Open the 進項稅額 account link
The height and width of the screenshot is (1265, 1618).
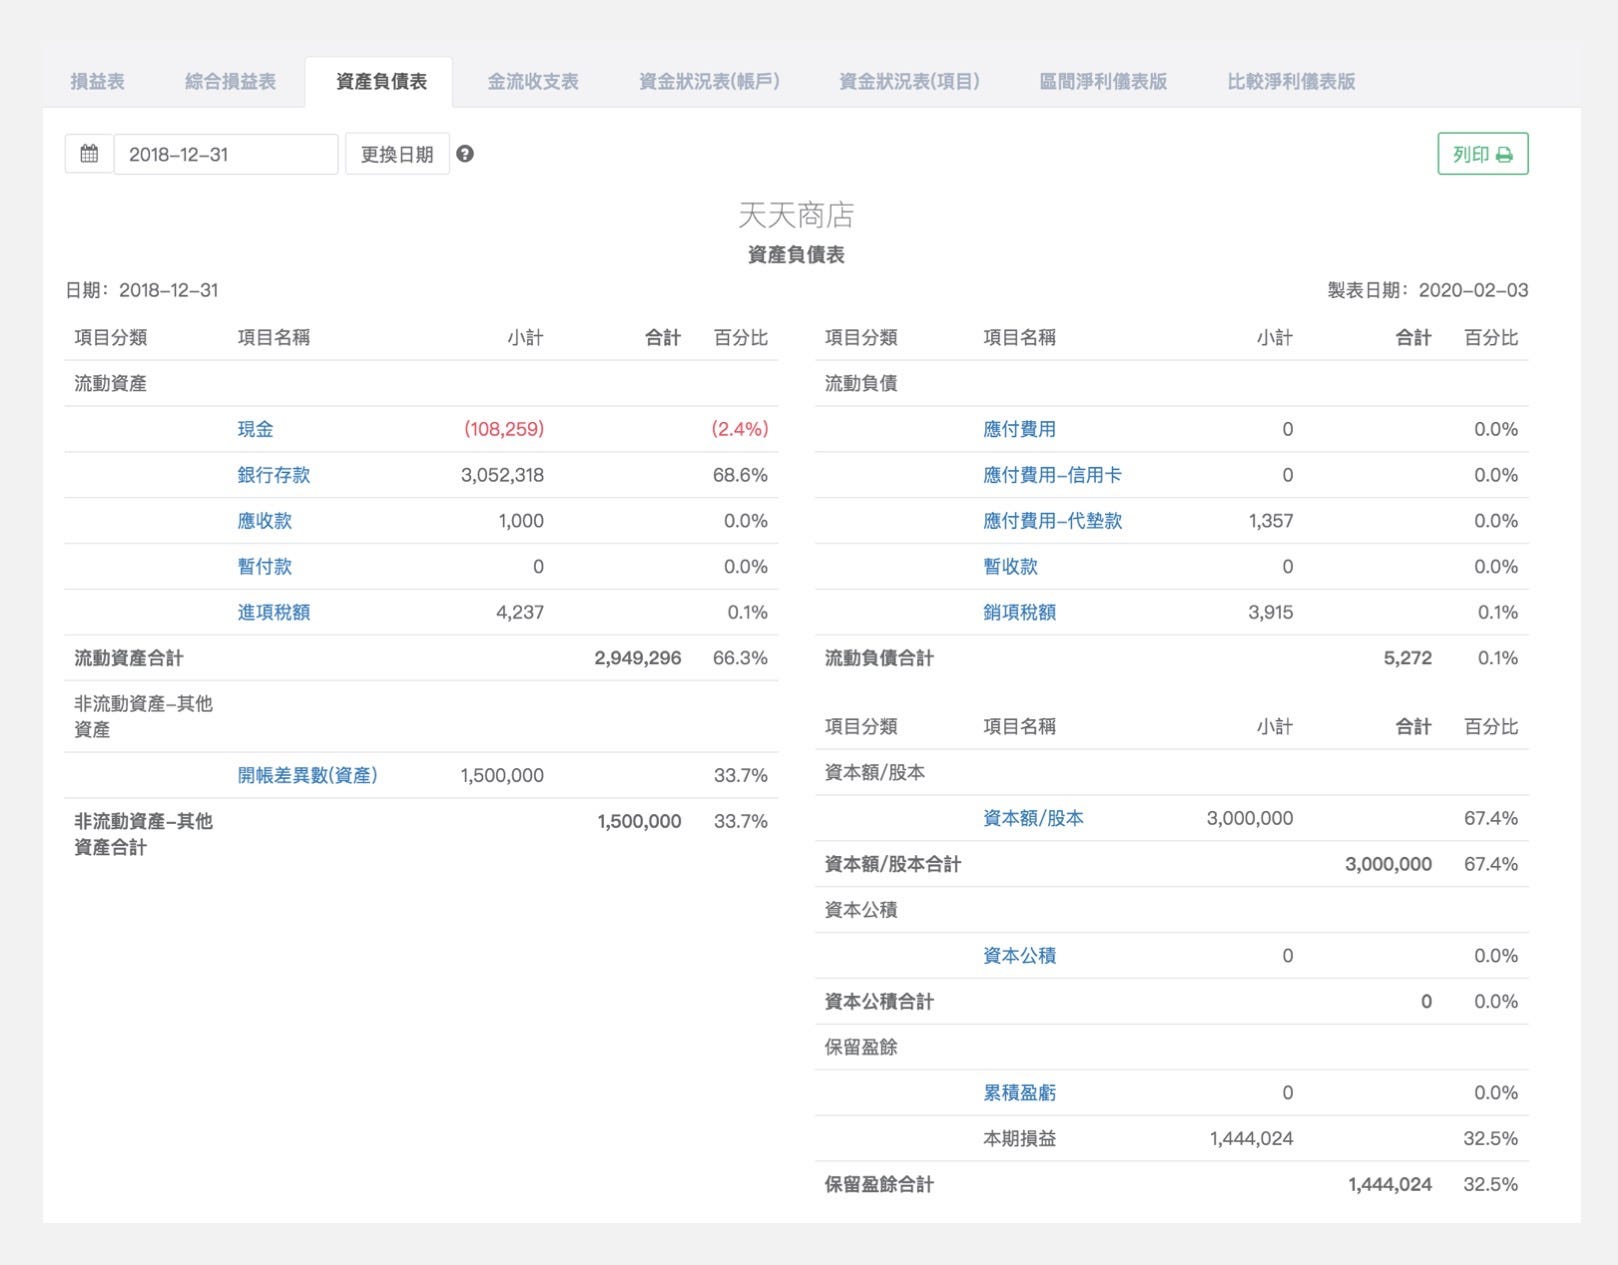coord(274,612)
